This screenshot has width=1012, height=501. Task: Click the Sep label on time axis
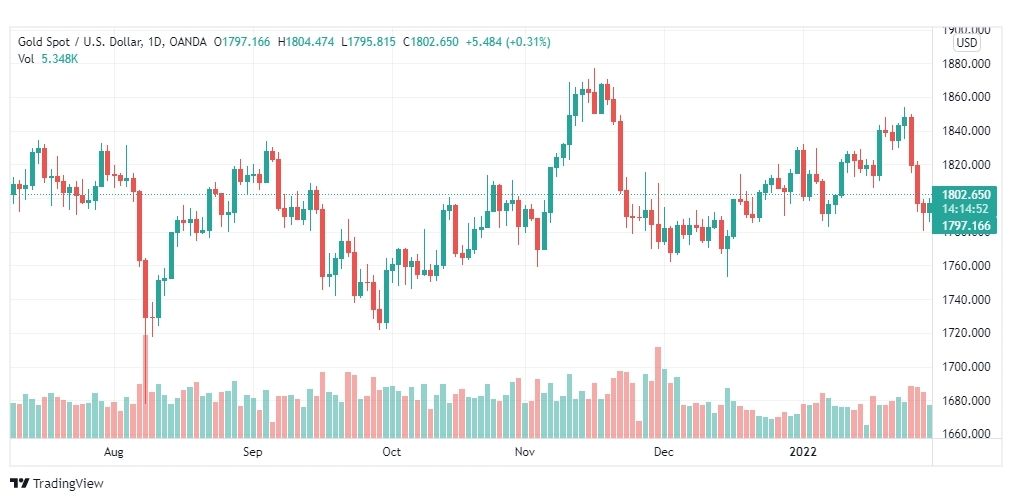pos(252,452)
